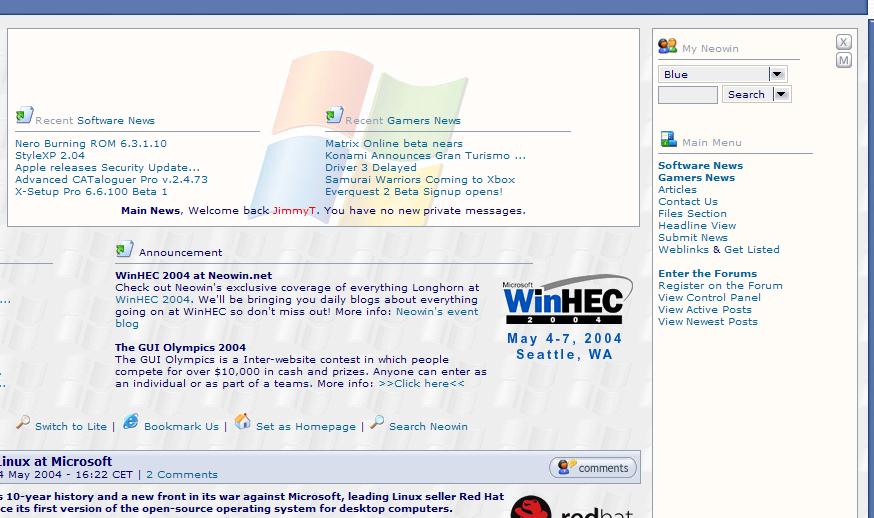Click the My Neowin users icon
The height and width of the screenshot is (518, 874).
667,46
